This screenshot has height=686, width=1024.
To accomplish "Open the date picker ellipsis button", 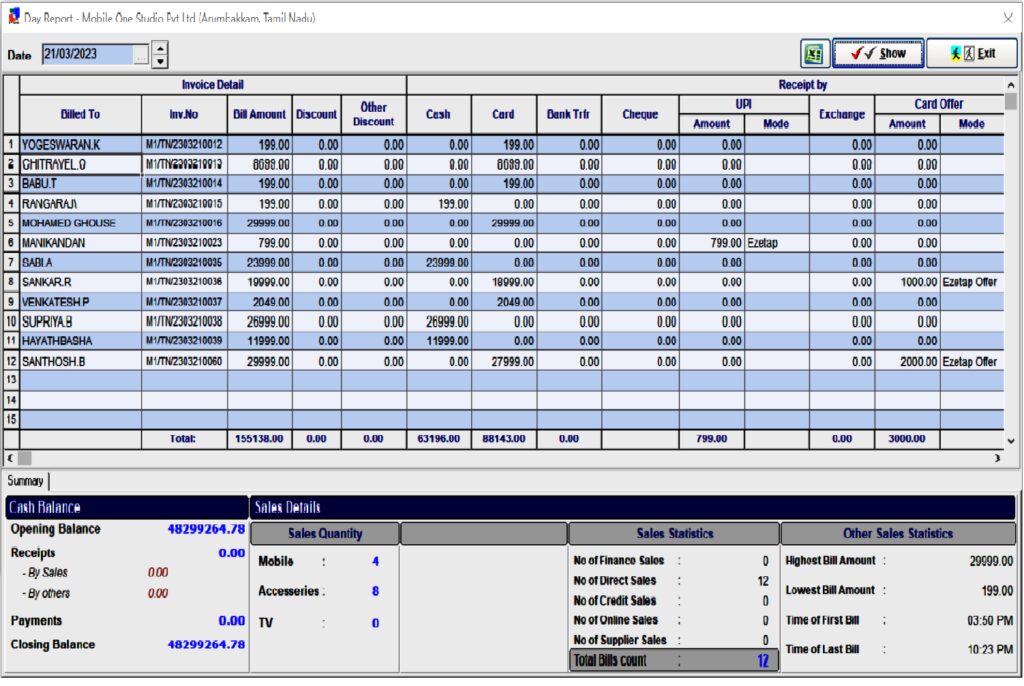I will click(x=141, y=55).
